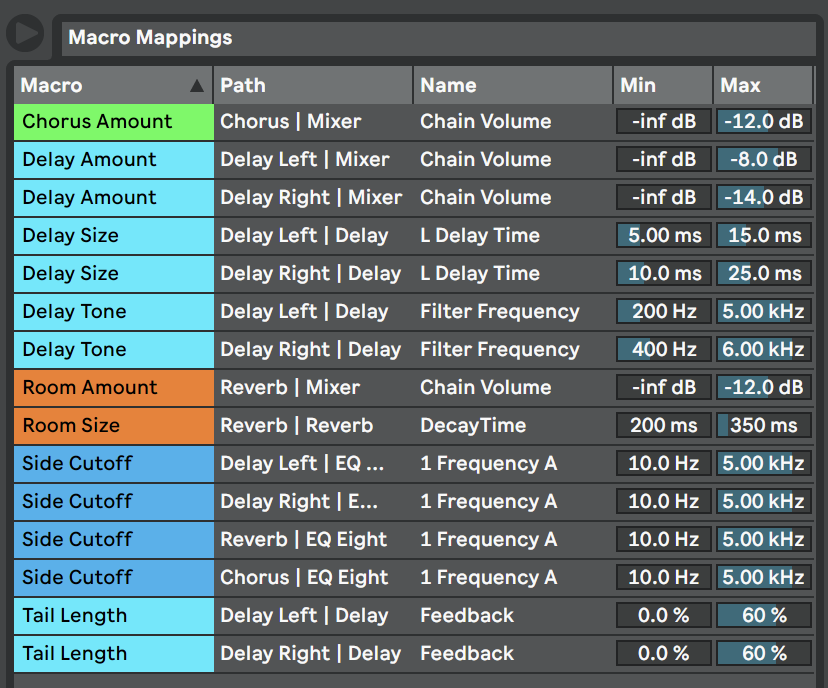Click the 200 Hz filter min value

tap(664, 312)
